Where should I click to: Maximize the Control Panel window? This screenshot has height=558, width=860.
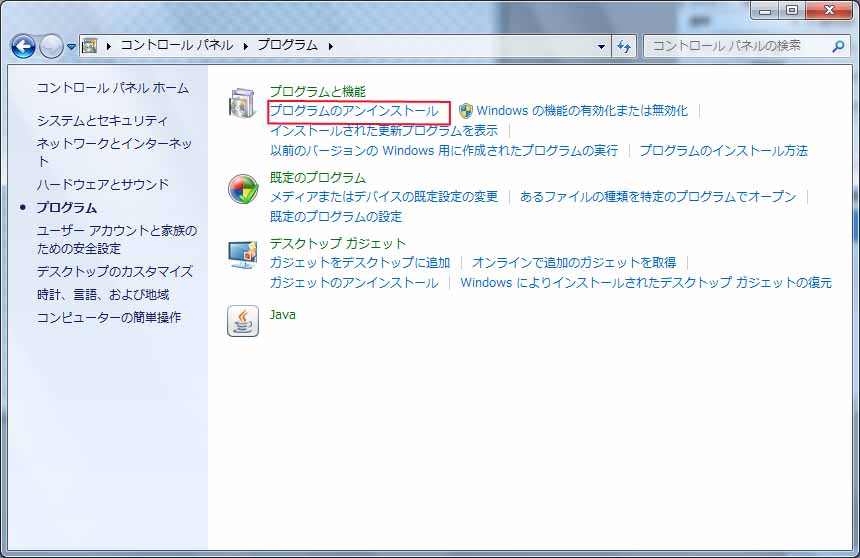[x=792, y=10]
